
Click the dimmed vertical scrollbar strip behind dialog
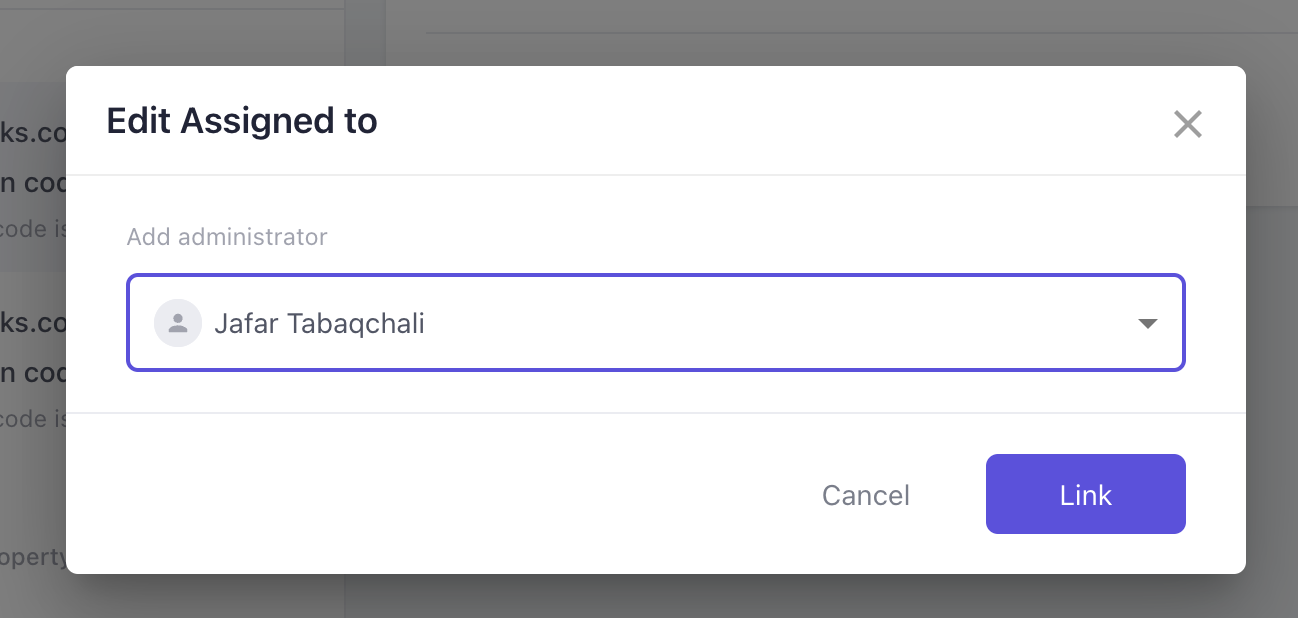pyautogui.click(x=365, y=33)
